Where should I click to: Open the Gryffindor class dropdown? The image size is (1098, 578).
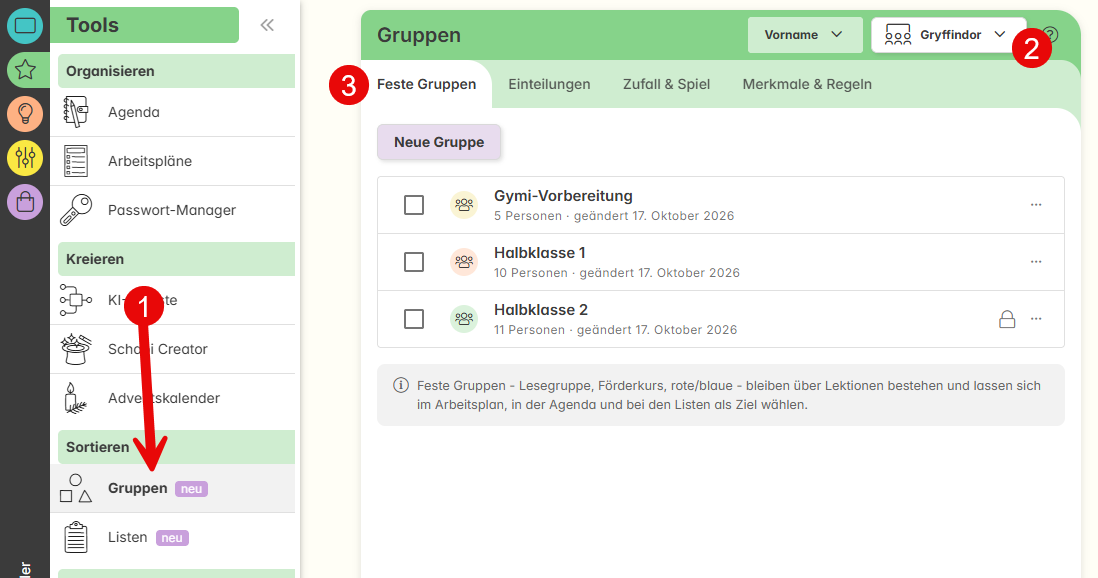point(948,35)
